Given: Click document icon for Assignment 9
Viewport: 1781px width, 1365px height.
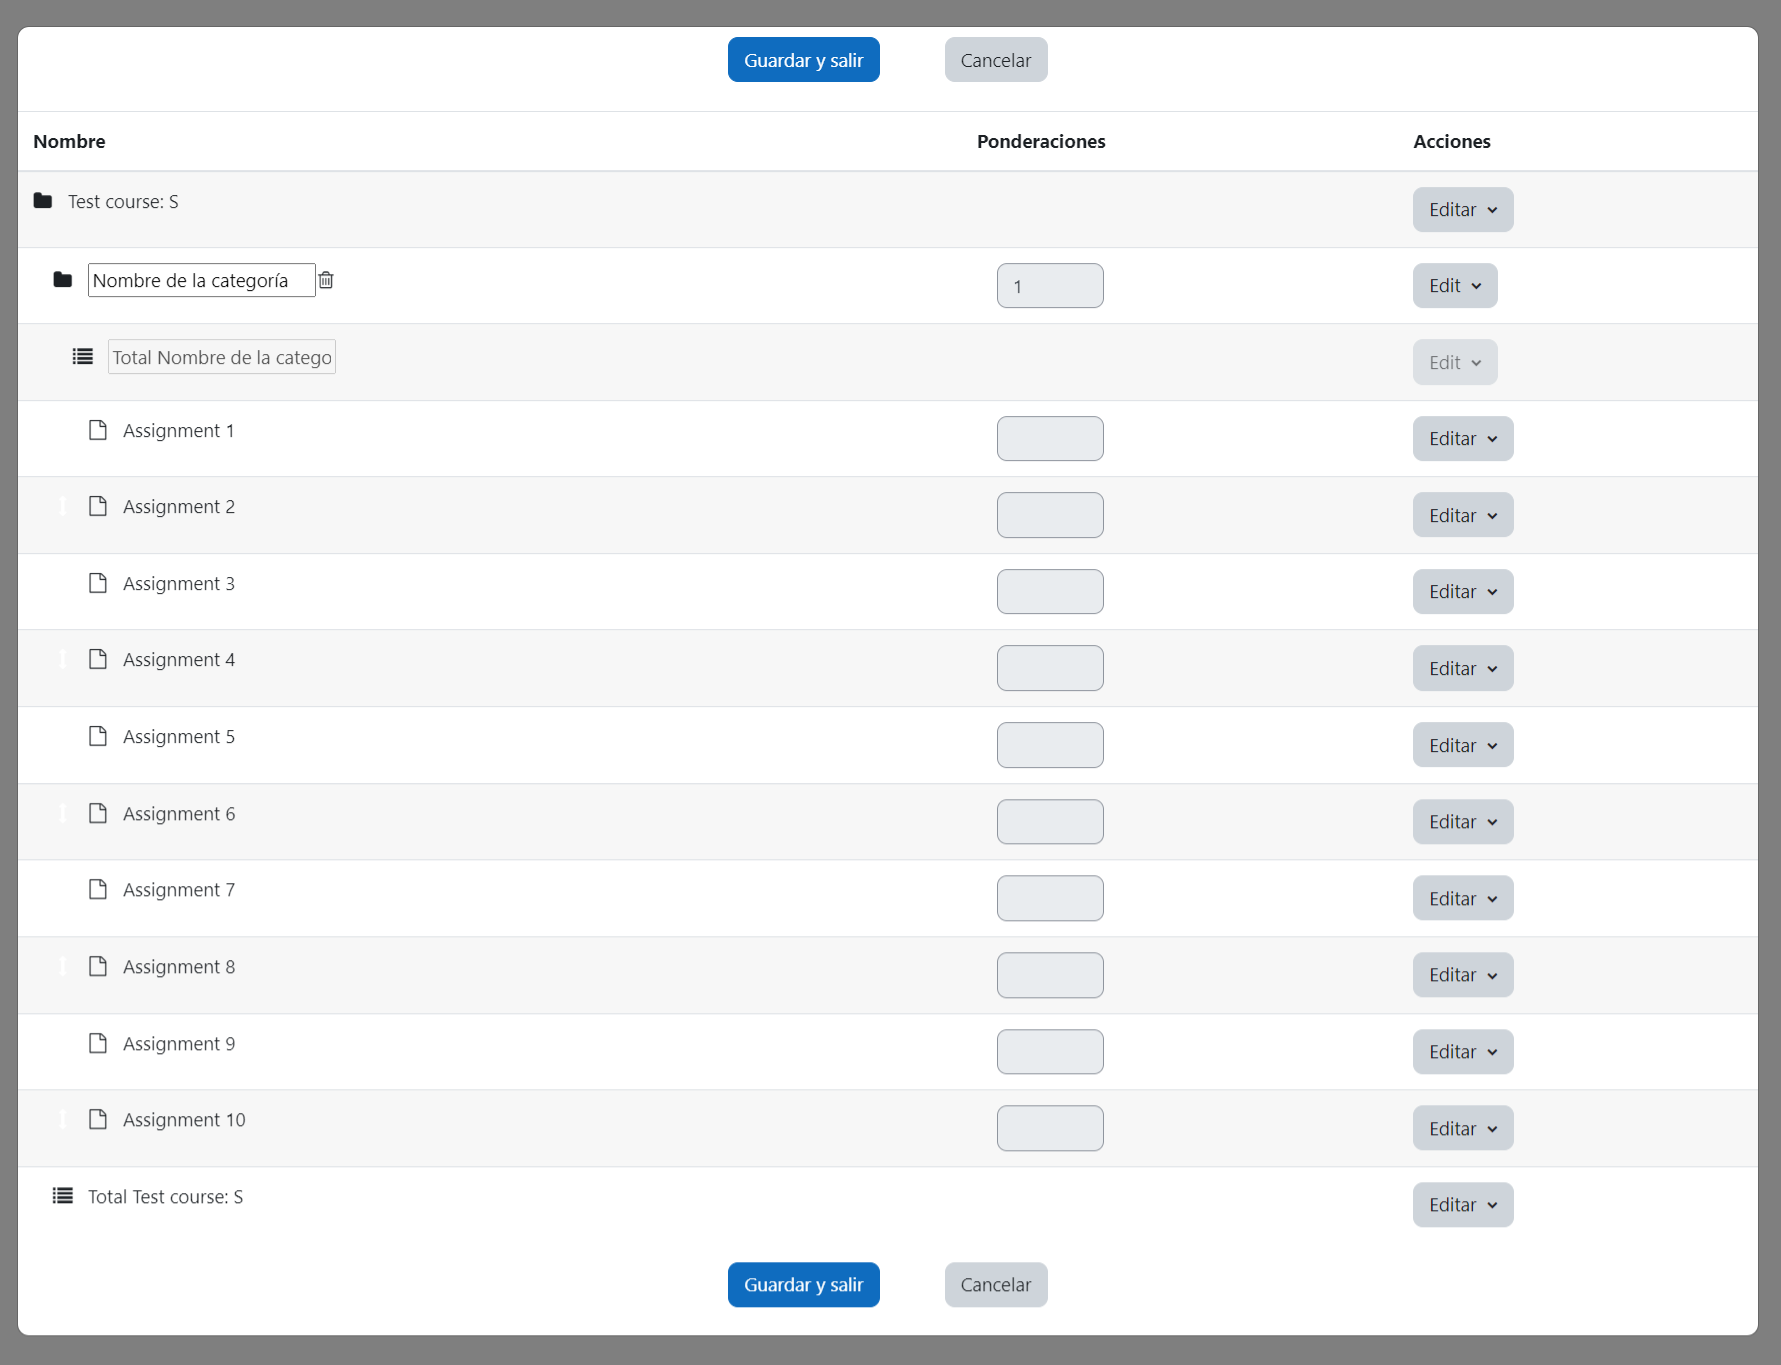Looking at the screenshot, I should click(x=98, y=1043).
